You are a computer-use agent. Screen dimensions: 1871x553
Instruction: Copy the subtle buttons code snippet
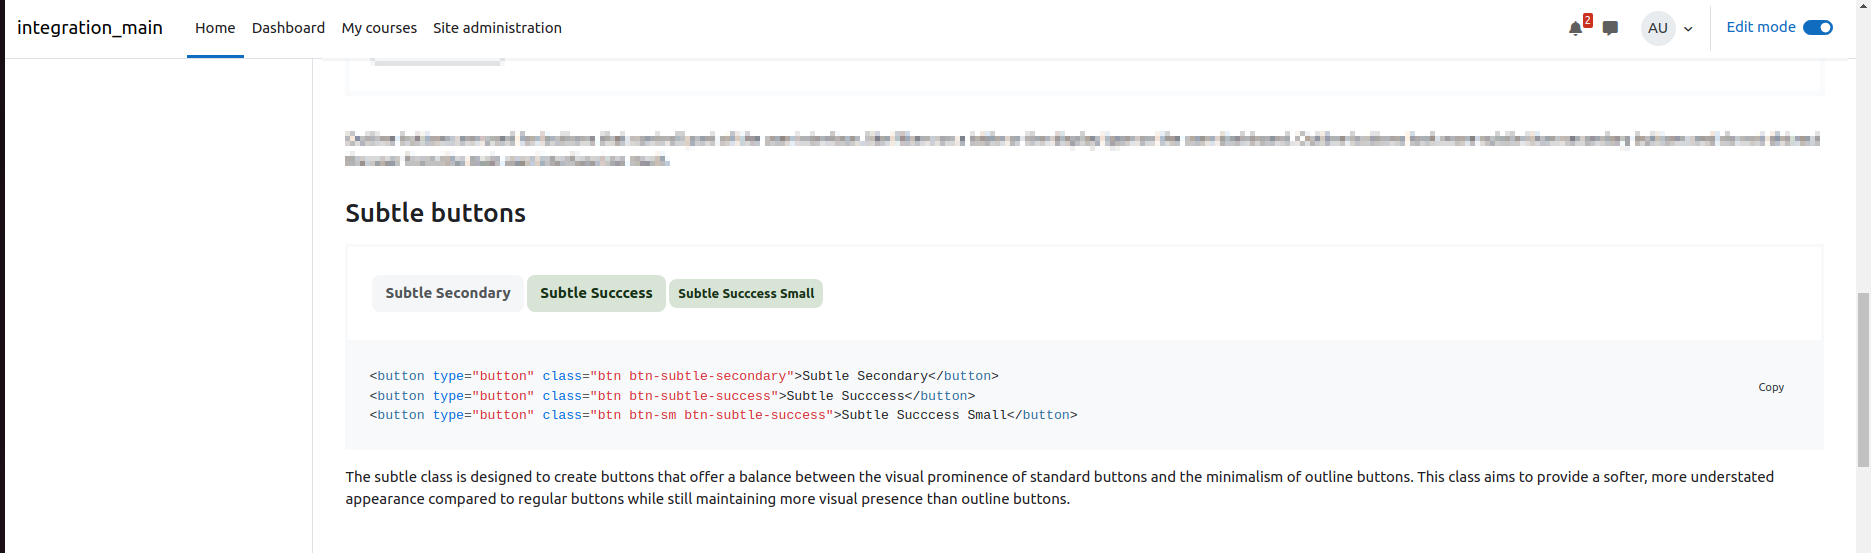pyautogui.click(x=1771, y=387)
